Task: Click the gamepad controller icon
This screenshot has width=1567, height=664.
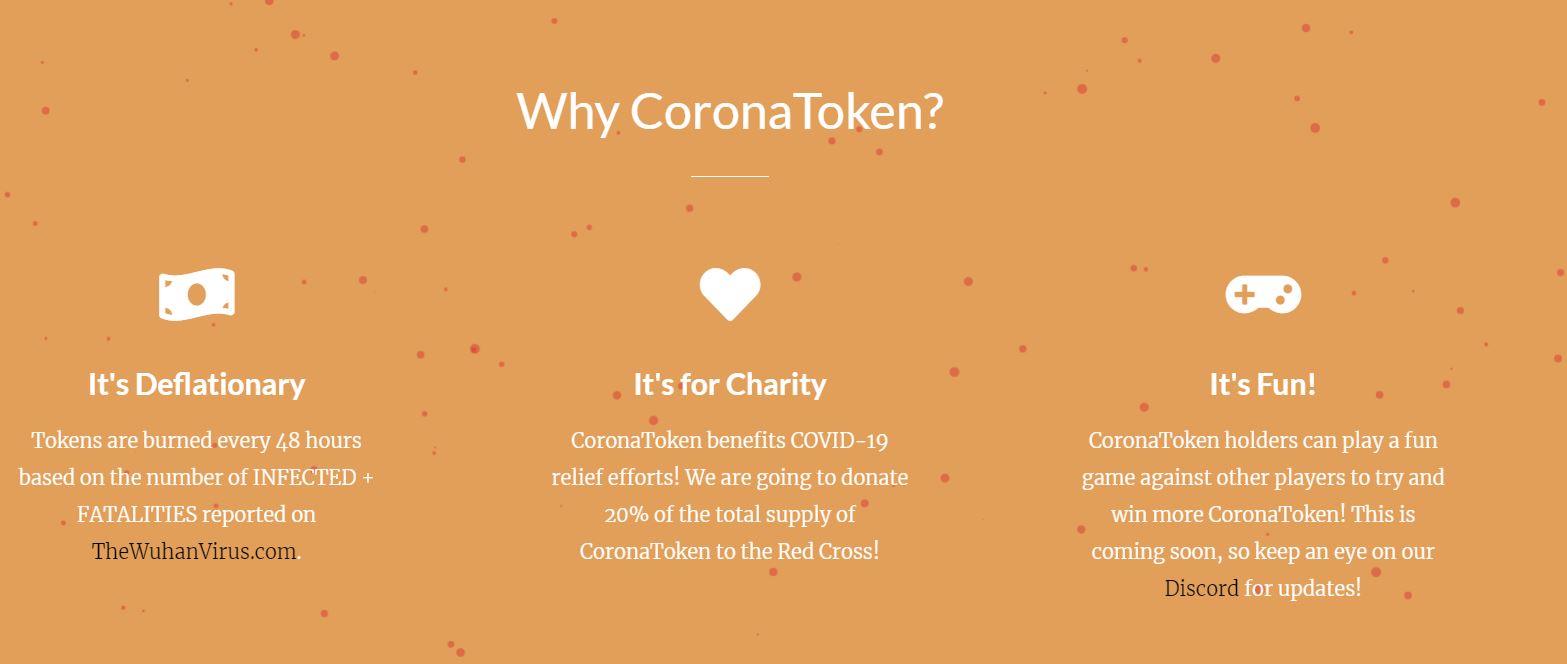Action: 1263,294
